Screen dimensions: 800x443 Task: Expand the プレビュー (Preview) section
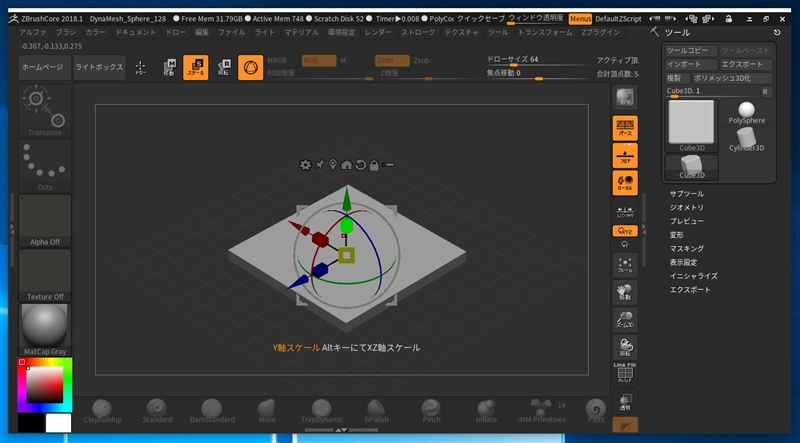pyautogui.click(x=687, y=222)
